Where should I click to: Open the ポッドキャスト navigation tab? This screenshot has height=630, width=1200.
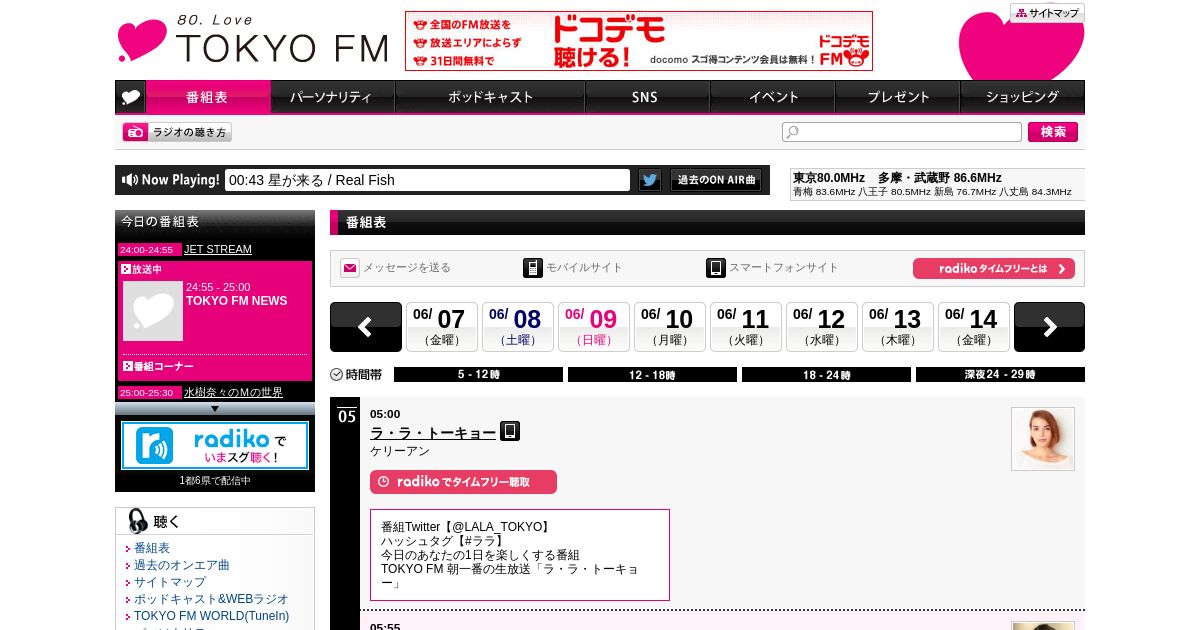point(490,97)
